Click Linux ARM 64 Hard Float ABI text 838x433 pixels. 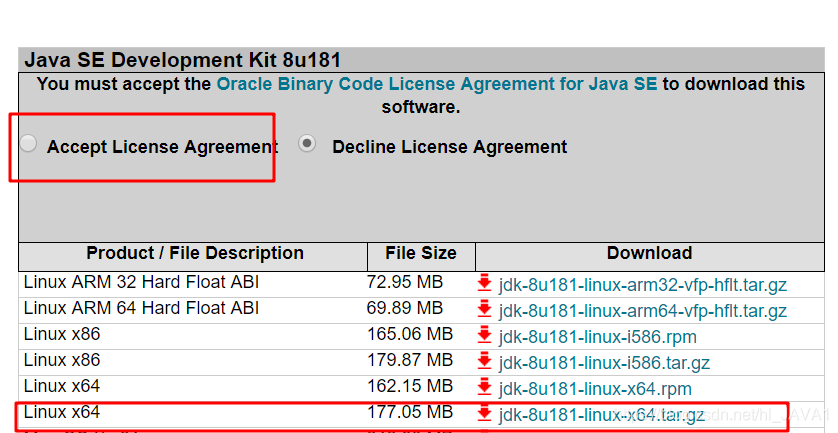[x=142, y=308]
